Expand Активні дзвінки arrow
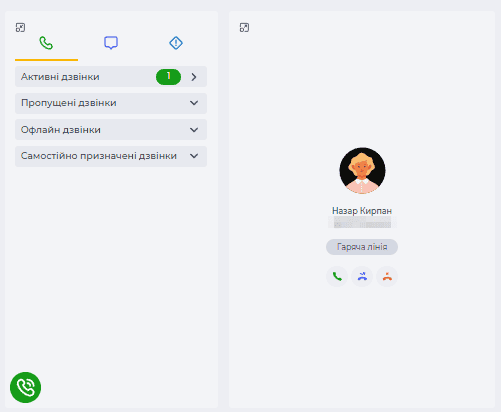 [x=194, y=77]
